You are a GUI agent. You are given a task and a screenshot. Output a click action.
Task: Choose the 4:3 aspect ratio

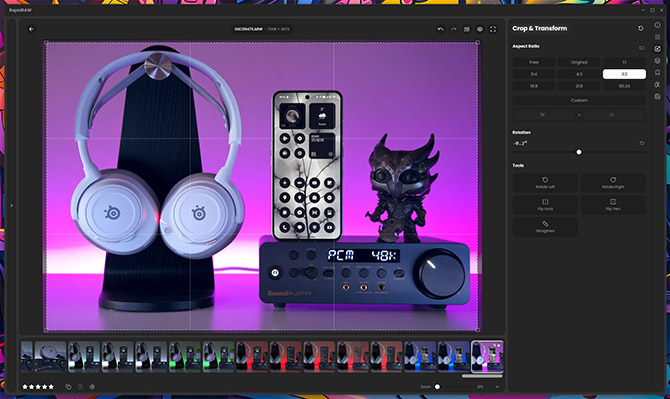579,74
